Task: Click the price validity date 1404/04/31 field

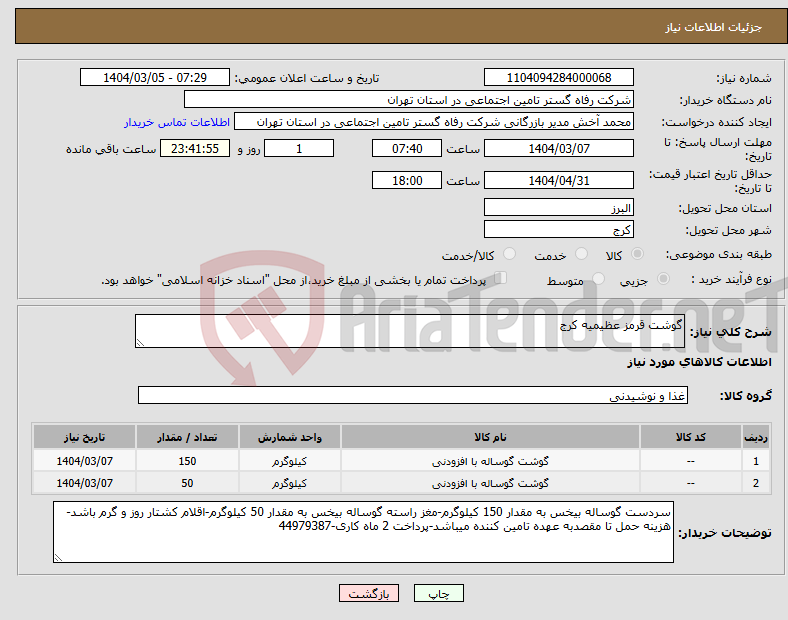Action: pos(558,180)
